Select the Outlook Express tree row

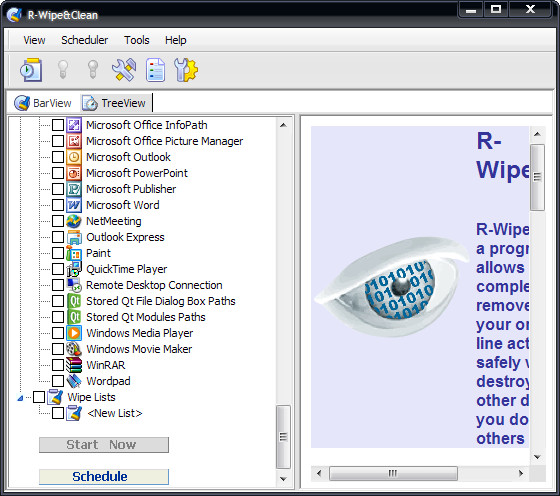coord(125,237)
